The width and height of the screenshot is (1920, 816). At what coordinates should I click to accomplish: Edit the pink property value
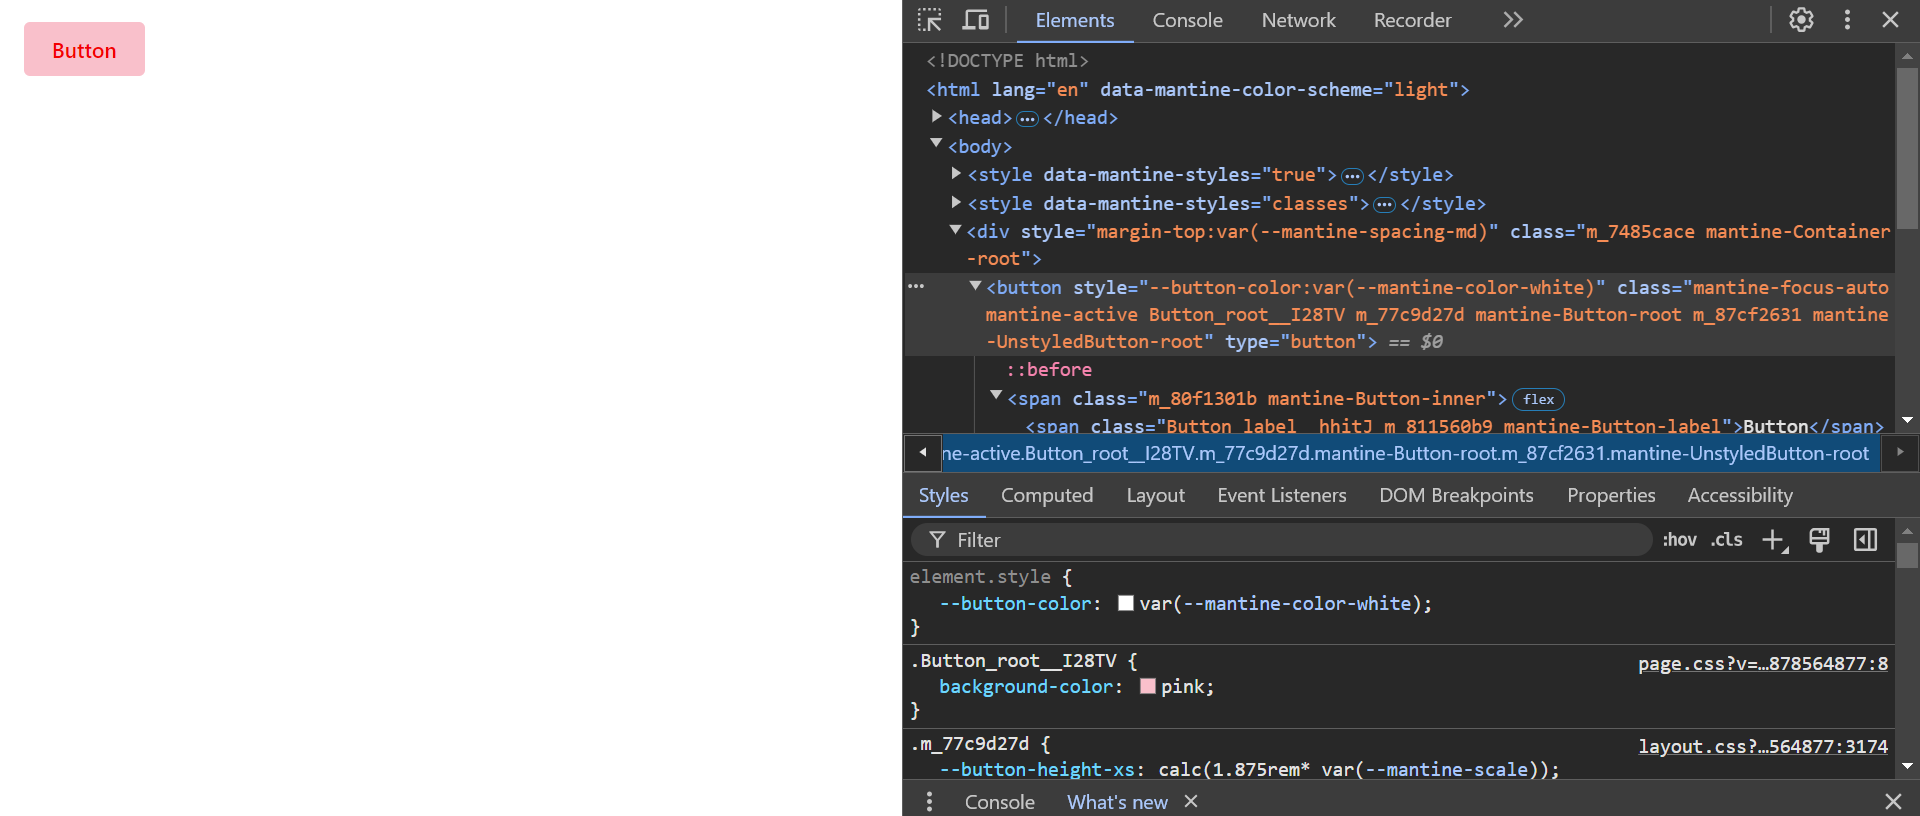1184,687
